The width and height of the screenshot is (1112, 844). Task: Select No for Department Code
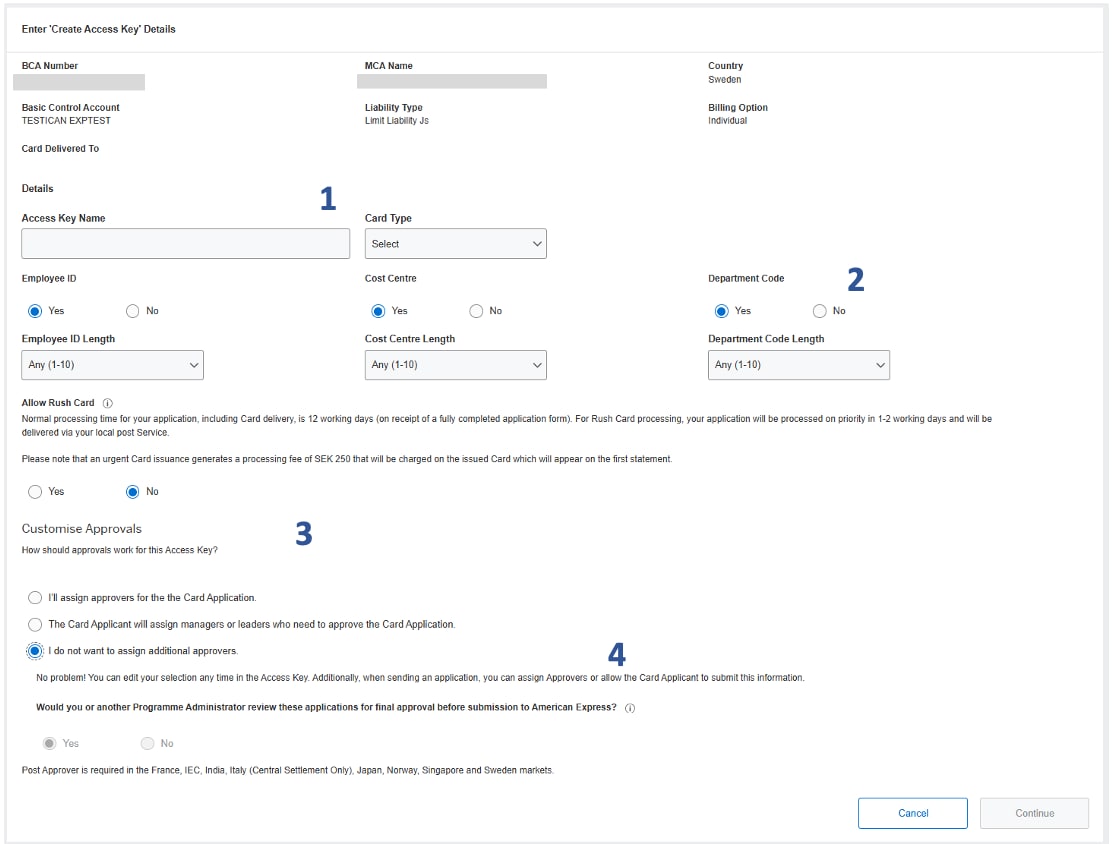(818, 311)
